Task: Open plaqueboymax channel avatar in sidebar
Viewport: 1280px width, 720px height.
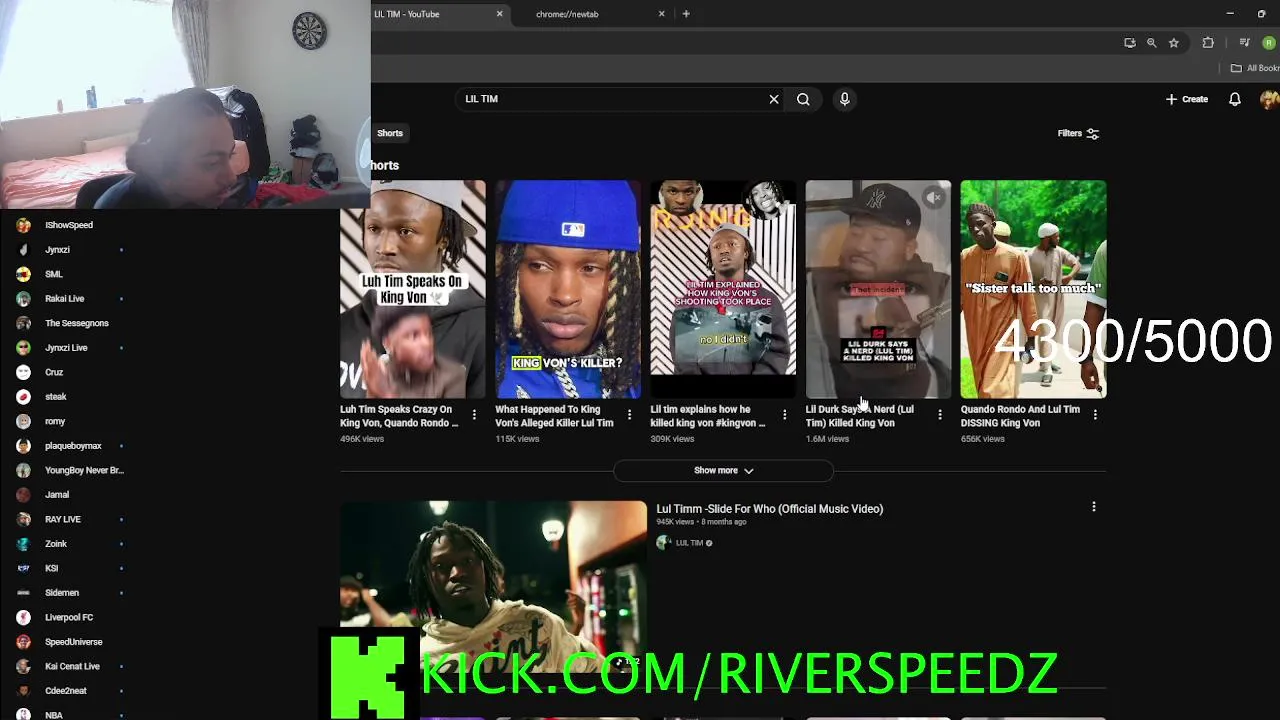Action: click(24, 446)
